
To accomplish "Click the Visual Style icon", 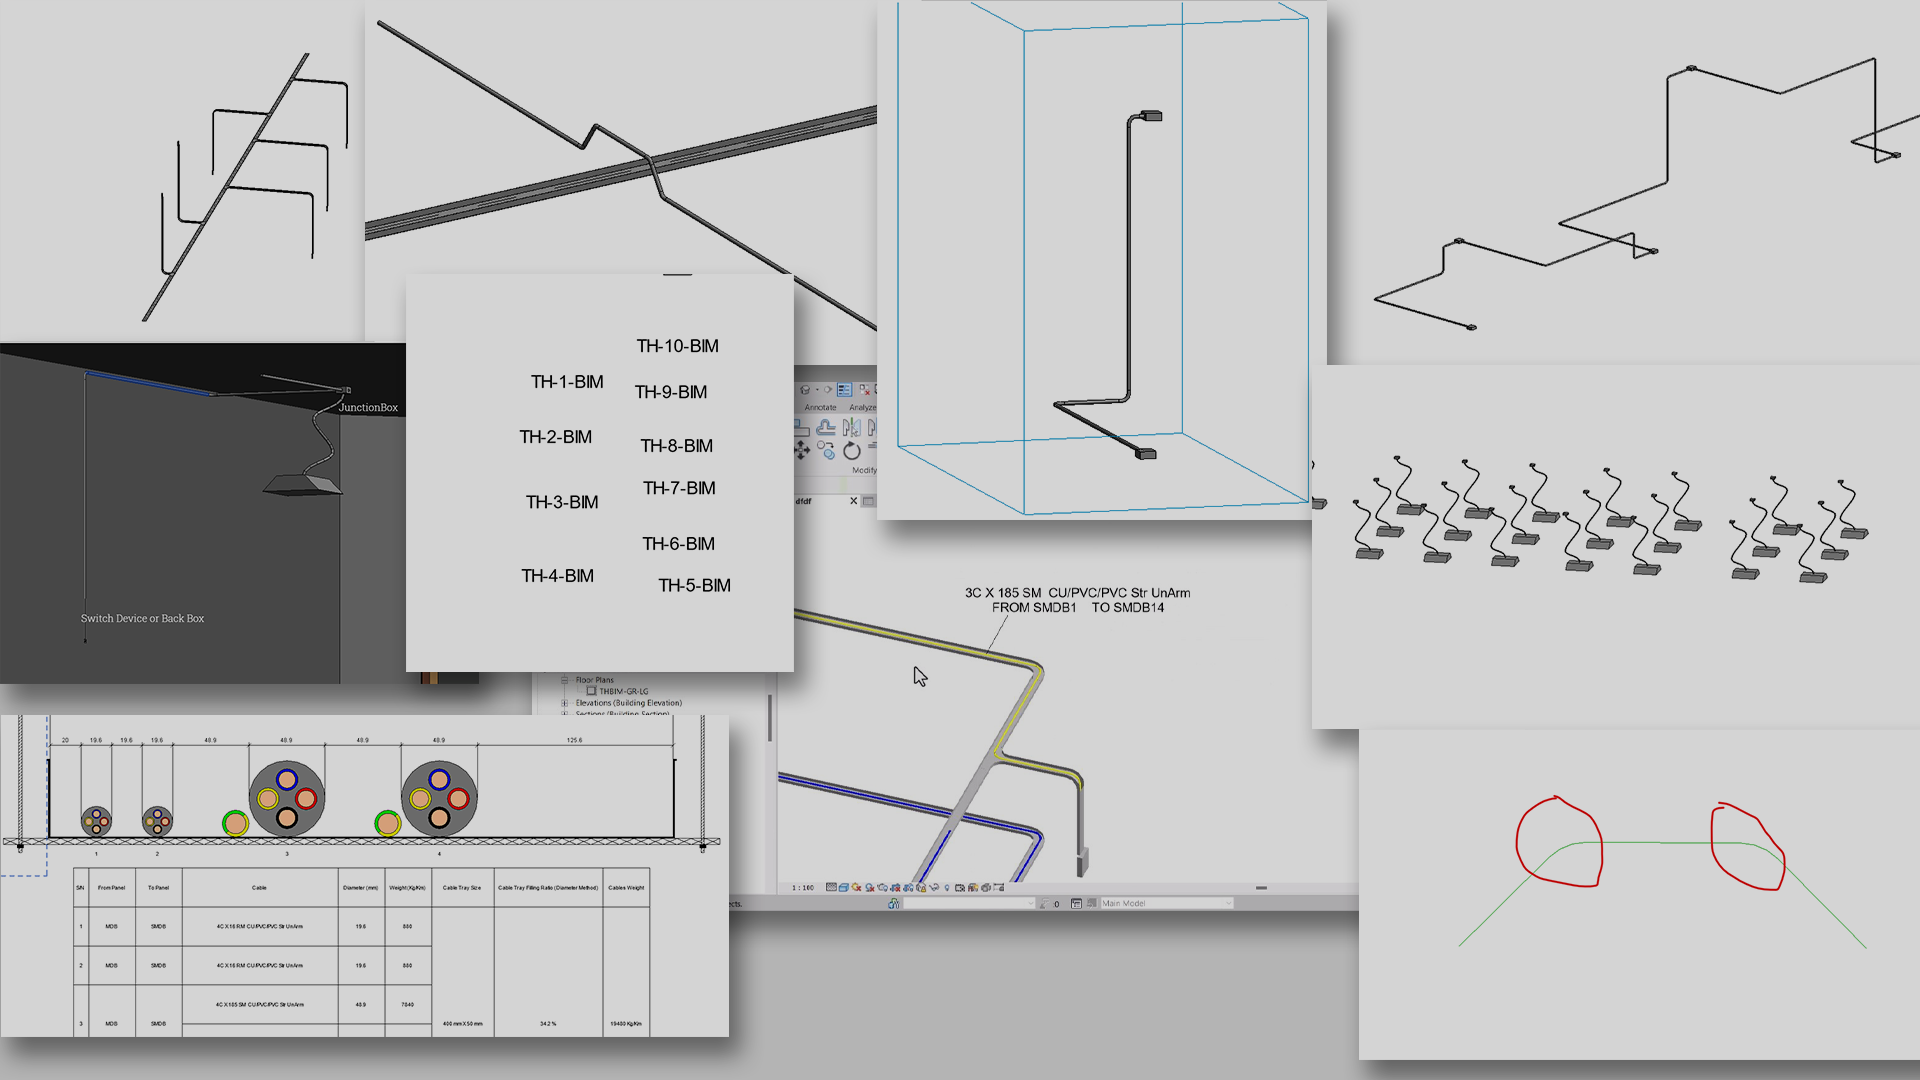I will [844, 887].
